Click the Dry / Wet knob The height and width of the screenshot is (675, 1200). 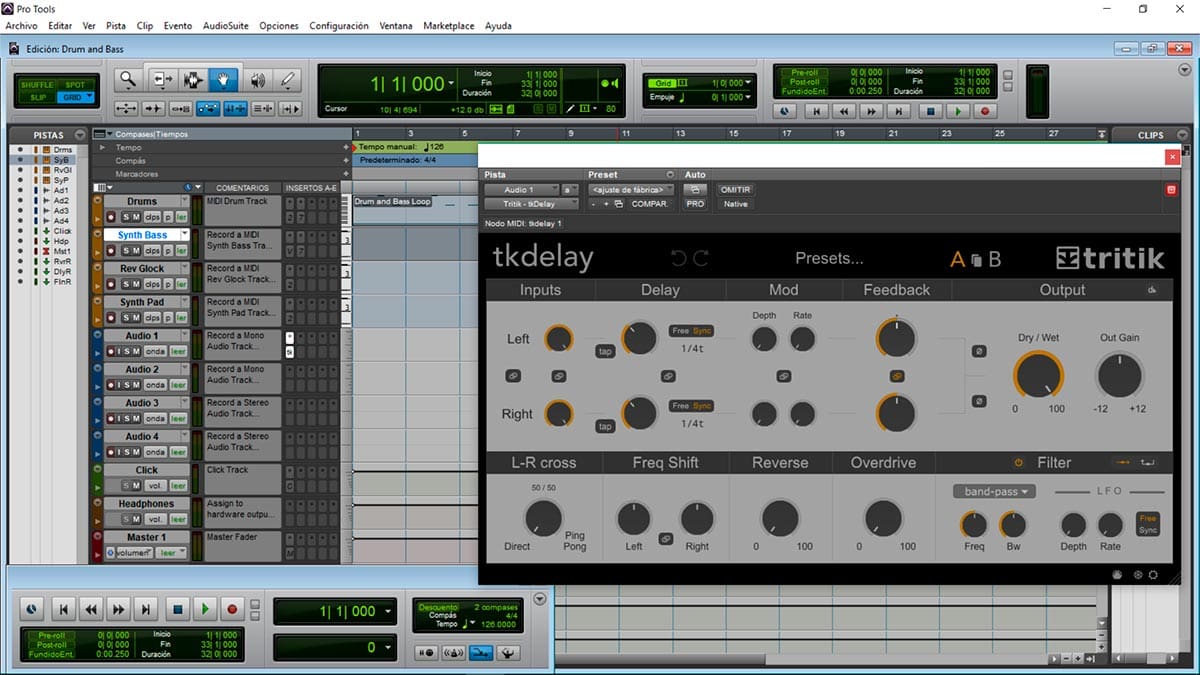1038,376
